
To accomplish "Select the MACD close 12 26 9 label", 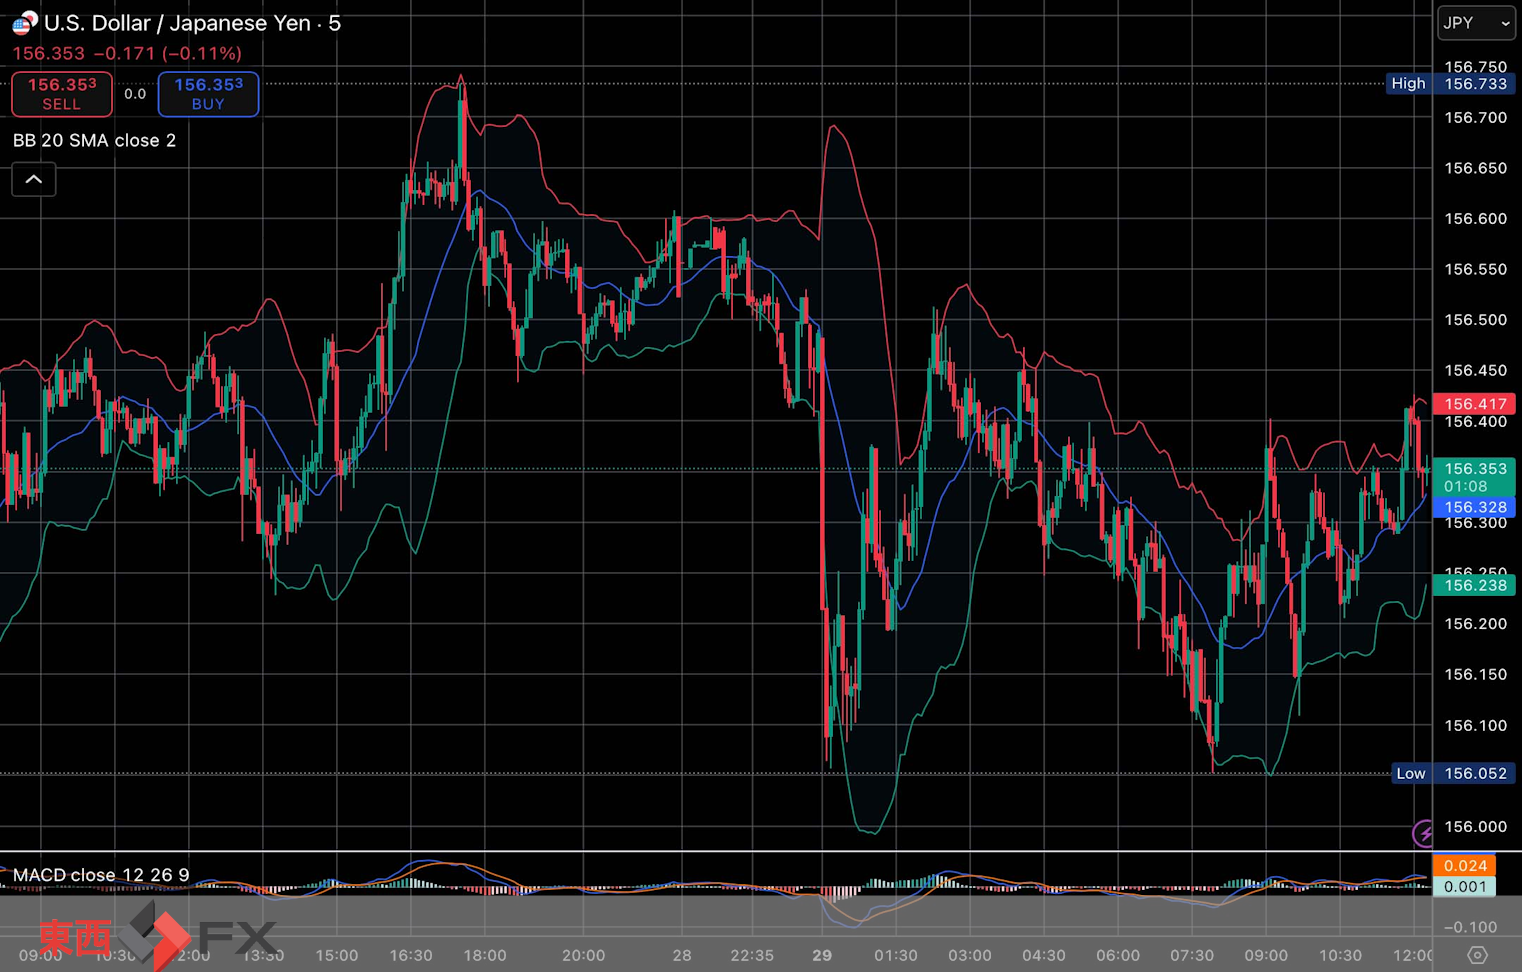I will 101,875.
